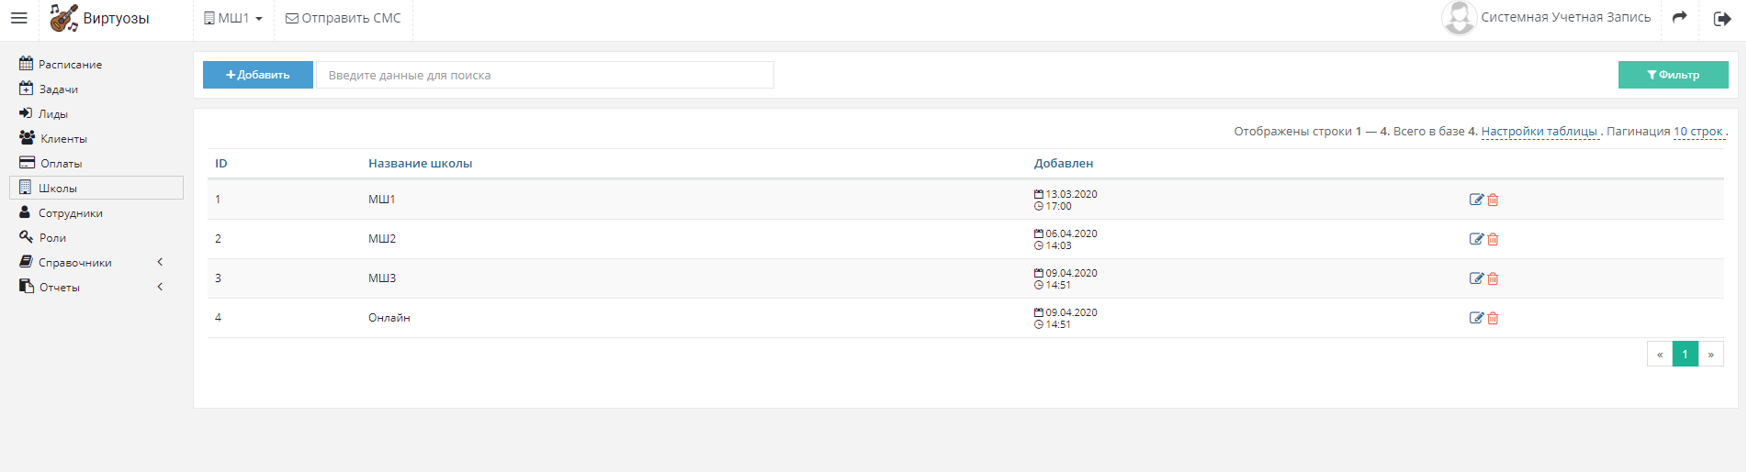
Task: Expand the Справочники sidebar section
Action: click(x=92, y=262)
